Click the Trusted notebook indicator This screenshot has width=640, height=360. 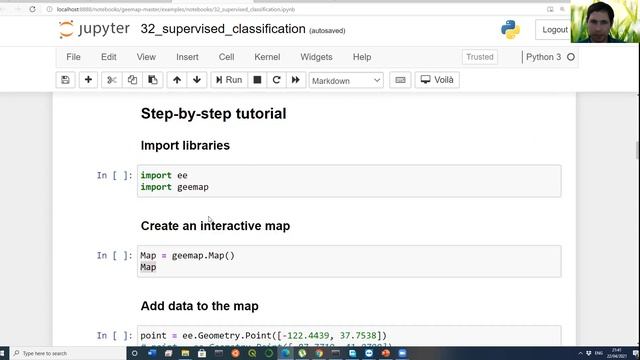(x=480, y=57)
